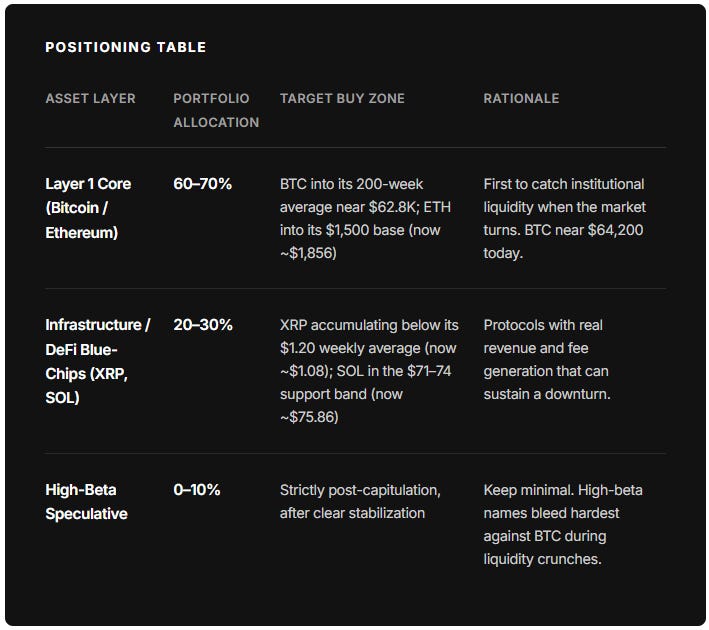Select the High-Beta Speculative row label
Screen dimensions: 709x630
coord(86,502)
